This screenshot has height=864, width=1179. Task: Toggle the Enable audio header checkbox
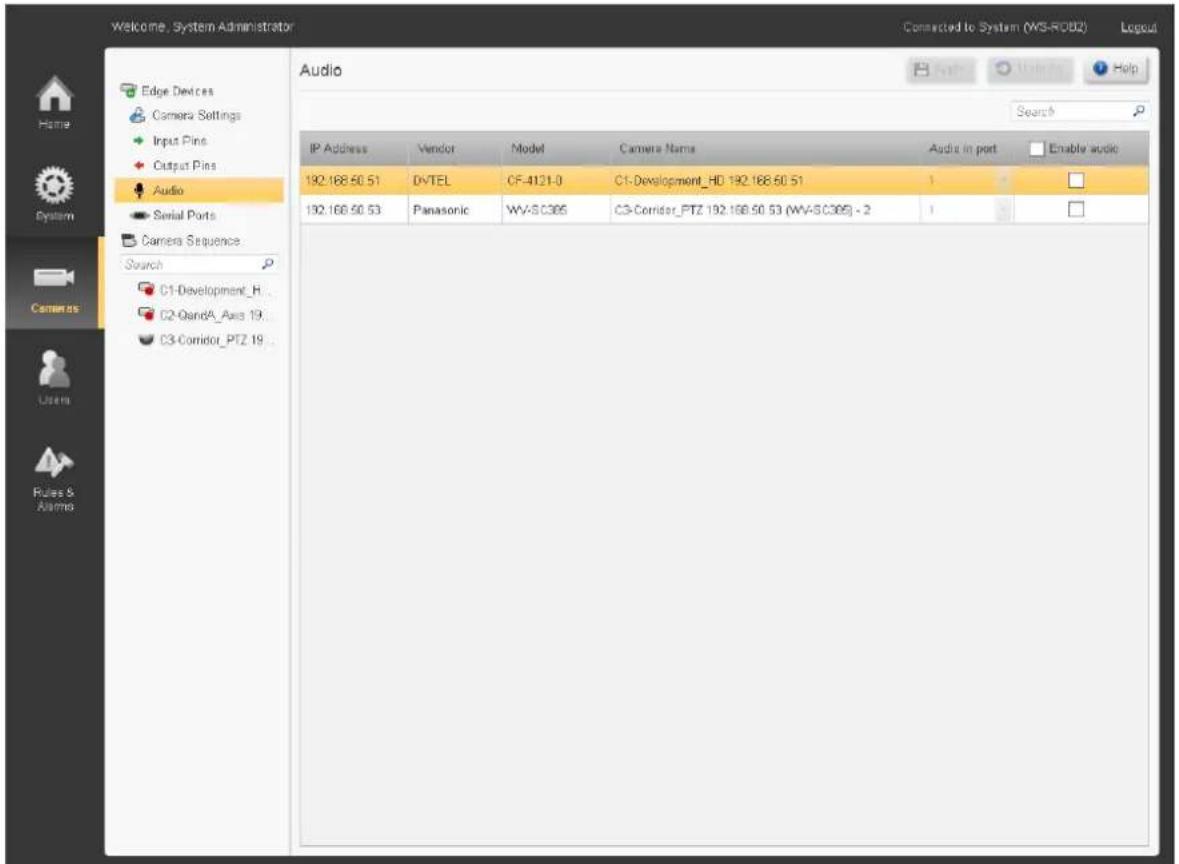[1036, 149]
